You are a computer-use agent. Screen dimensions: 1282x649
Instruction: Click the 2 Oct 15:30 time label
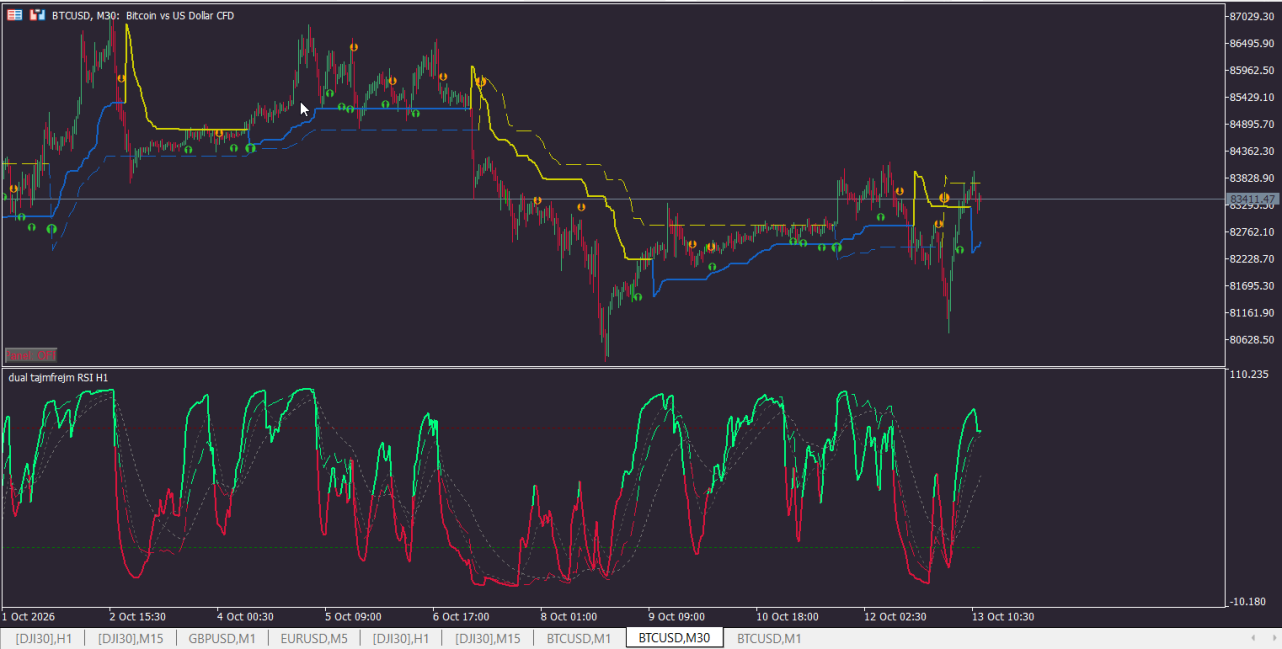(x=138, y=617)
